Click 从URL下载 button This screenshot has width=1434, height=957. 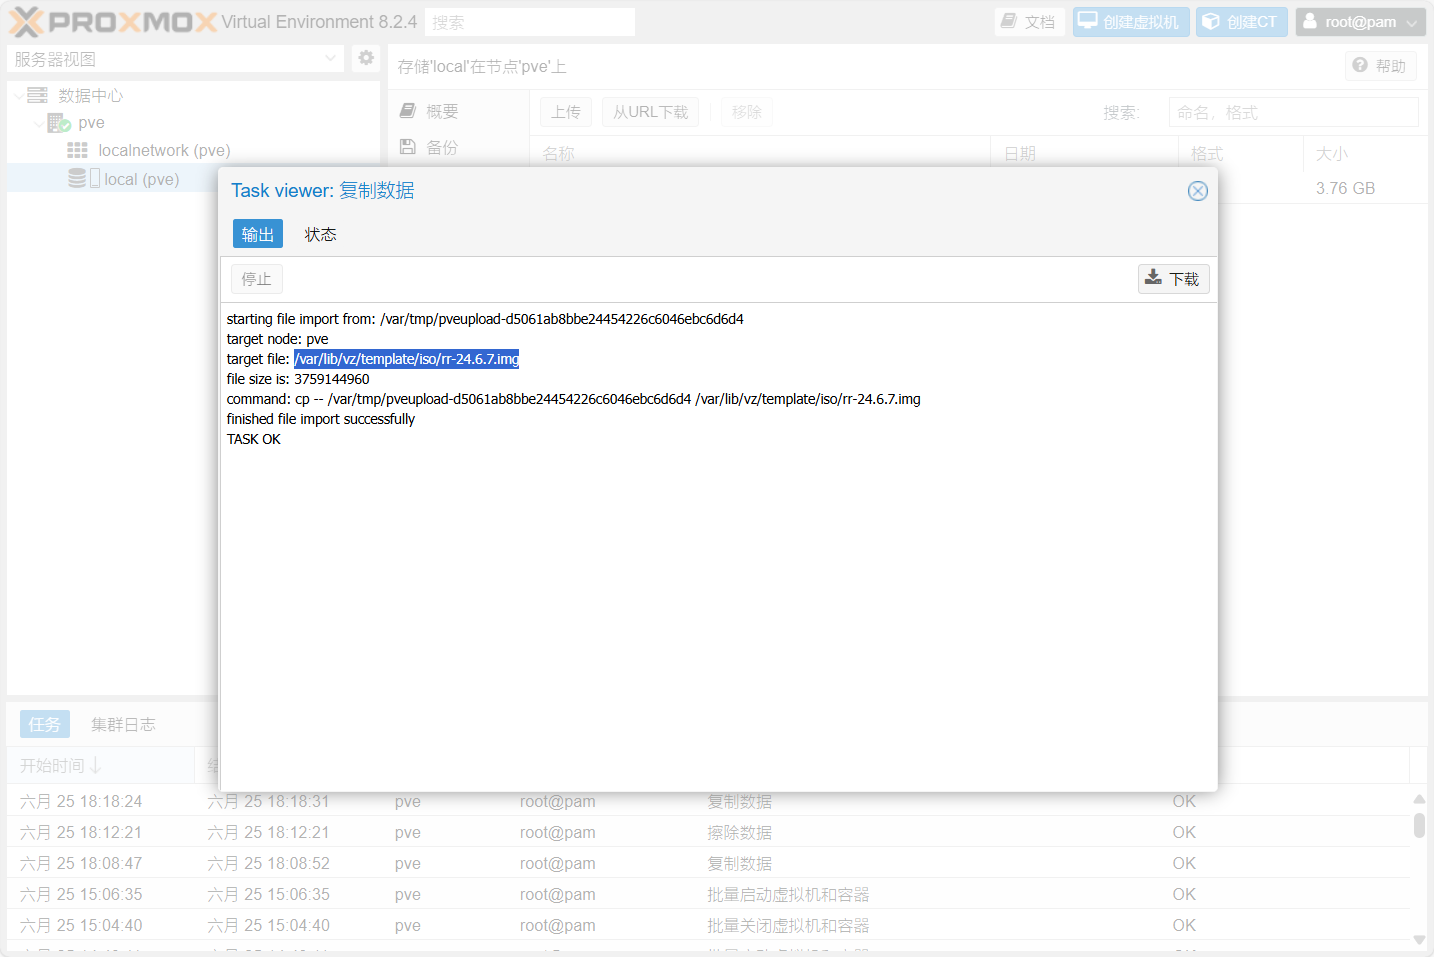click(650, 112)
